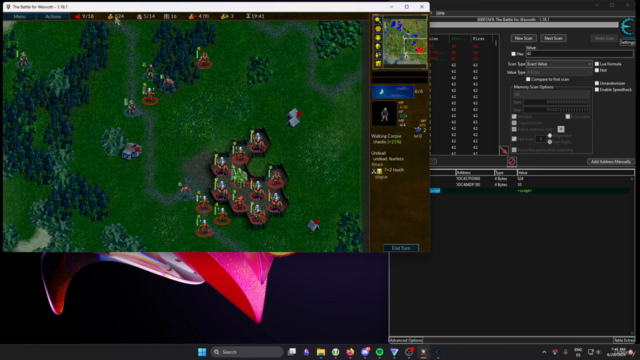Select address row with value 524
This screenshot has height=360, width=640.
(531, 179)
